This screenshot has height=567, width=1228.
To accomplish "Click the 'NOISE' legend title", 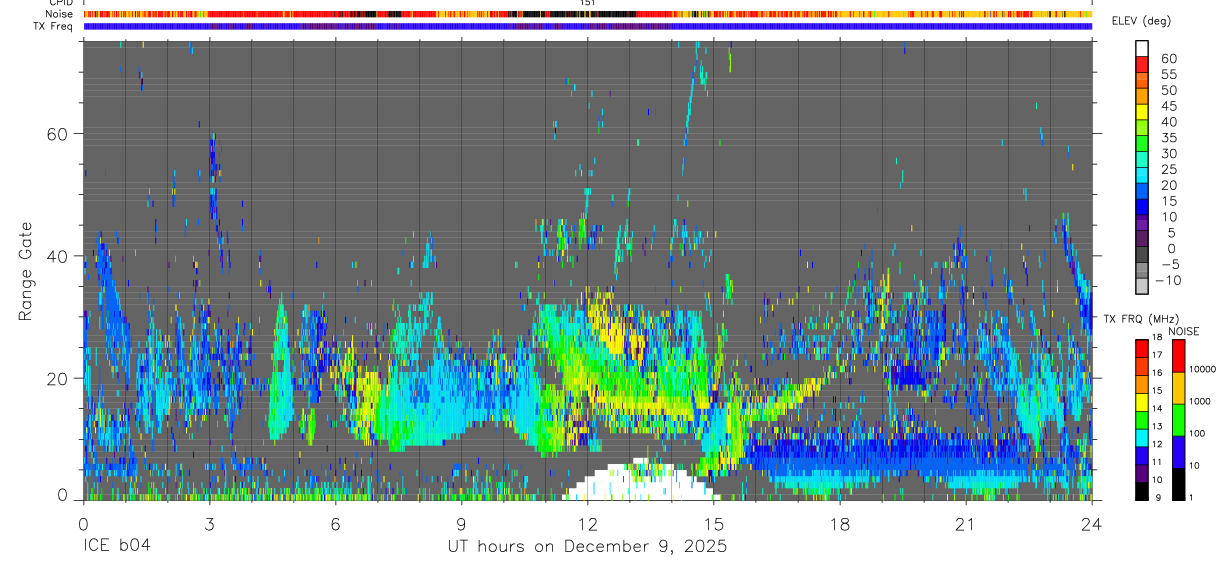I will [1183, 331].
